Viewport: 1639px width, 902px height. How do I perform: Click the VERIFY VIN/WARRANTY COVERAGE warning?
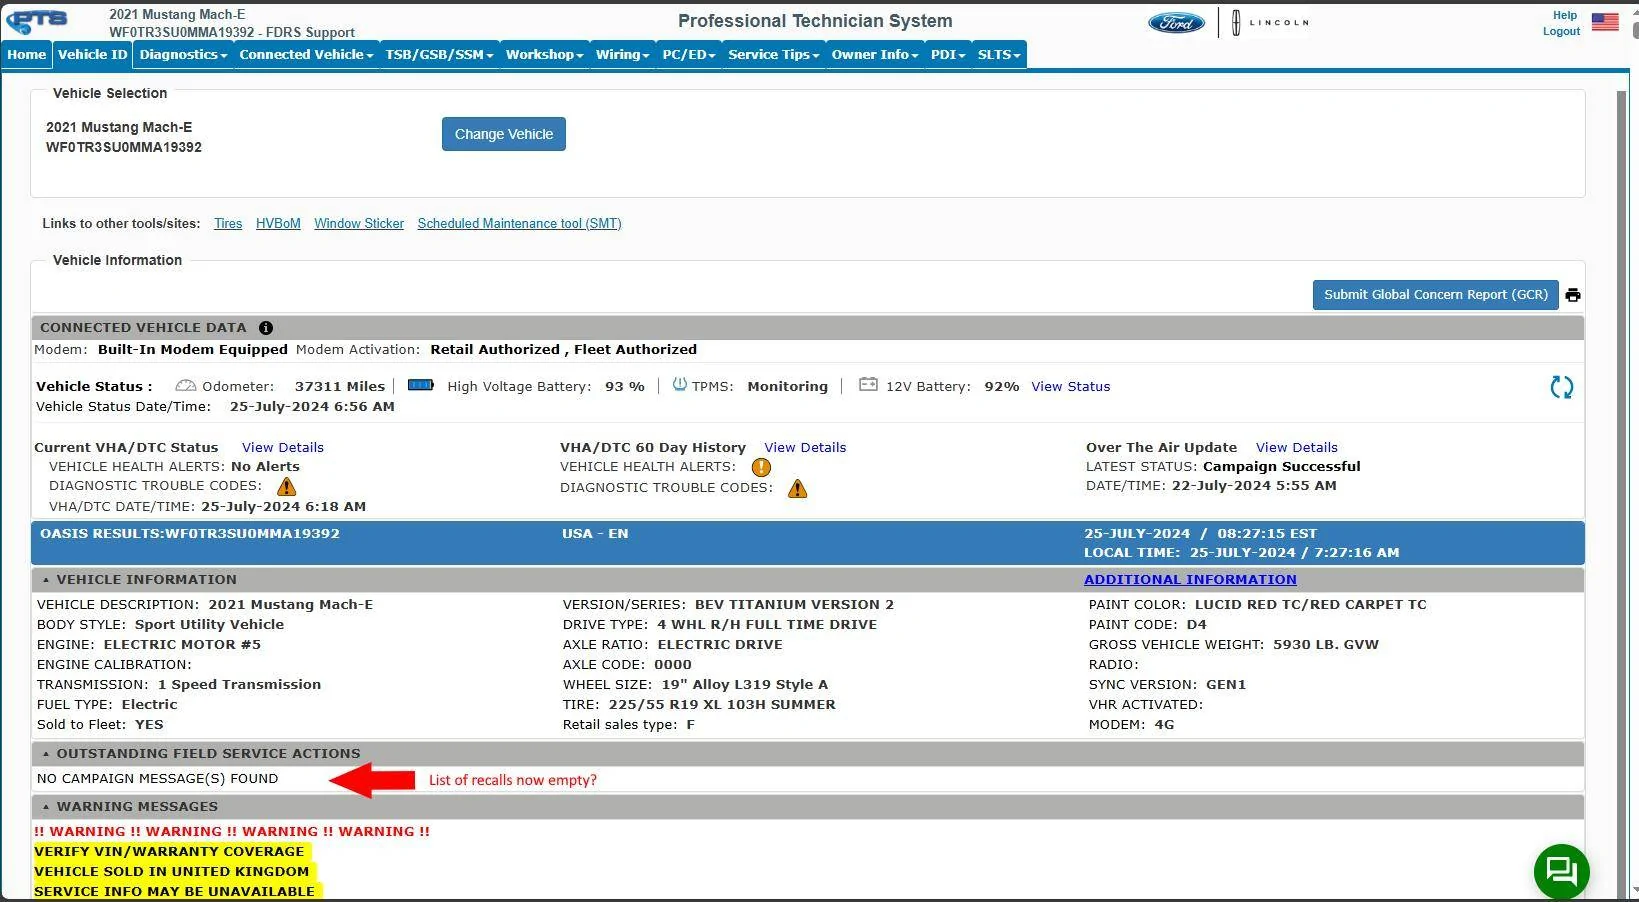coord(169,852)
